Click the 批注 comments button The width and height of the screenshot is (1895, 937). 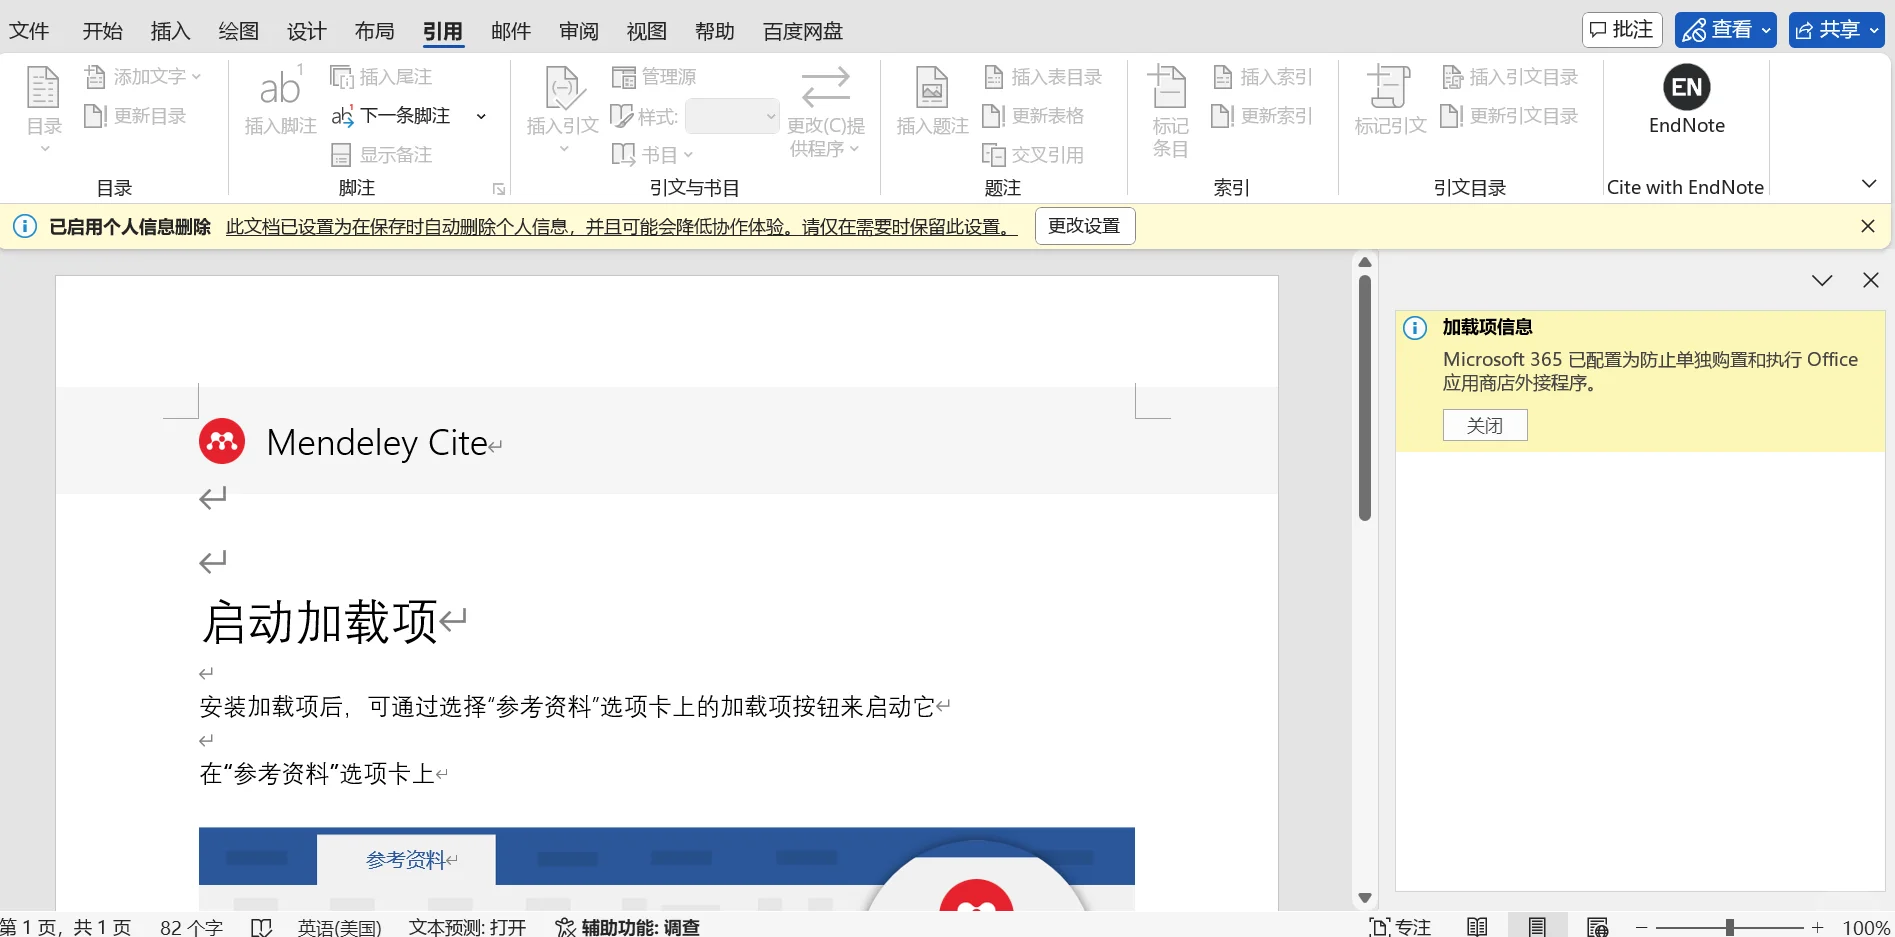pyautogui.click(x=1622, y=30)
